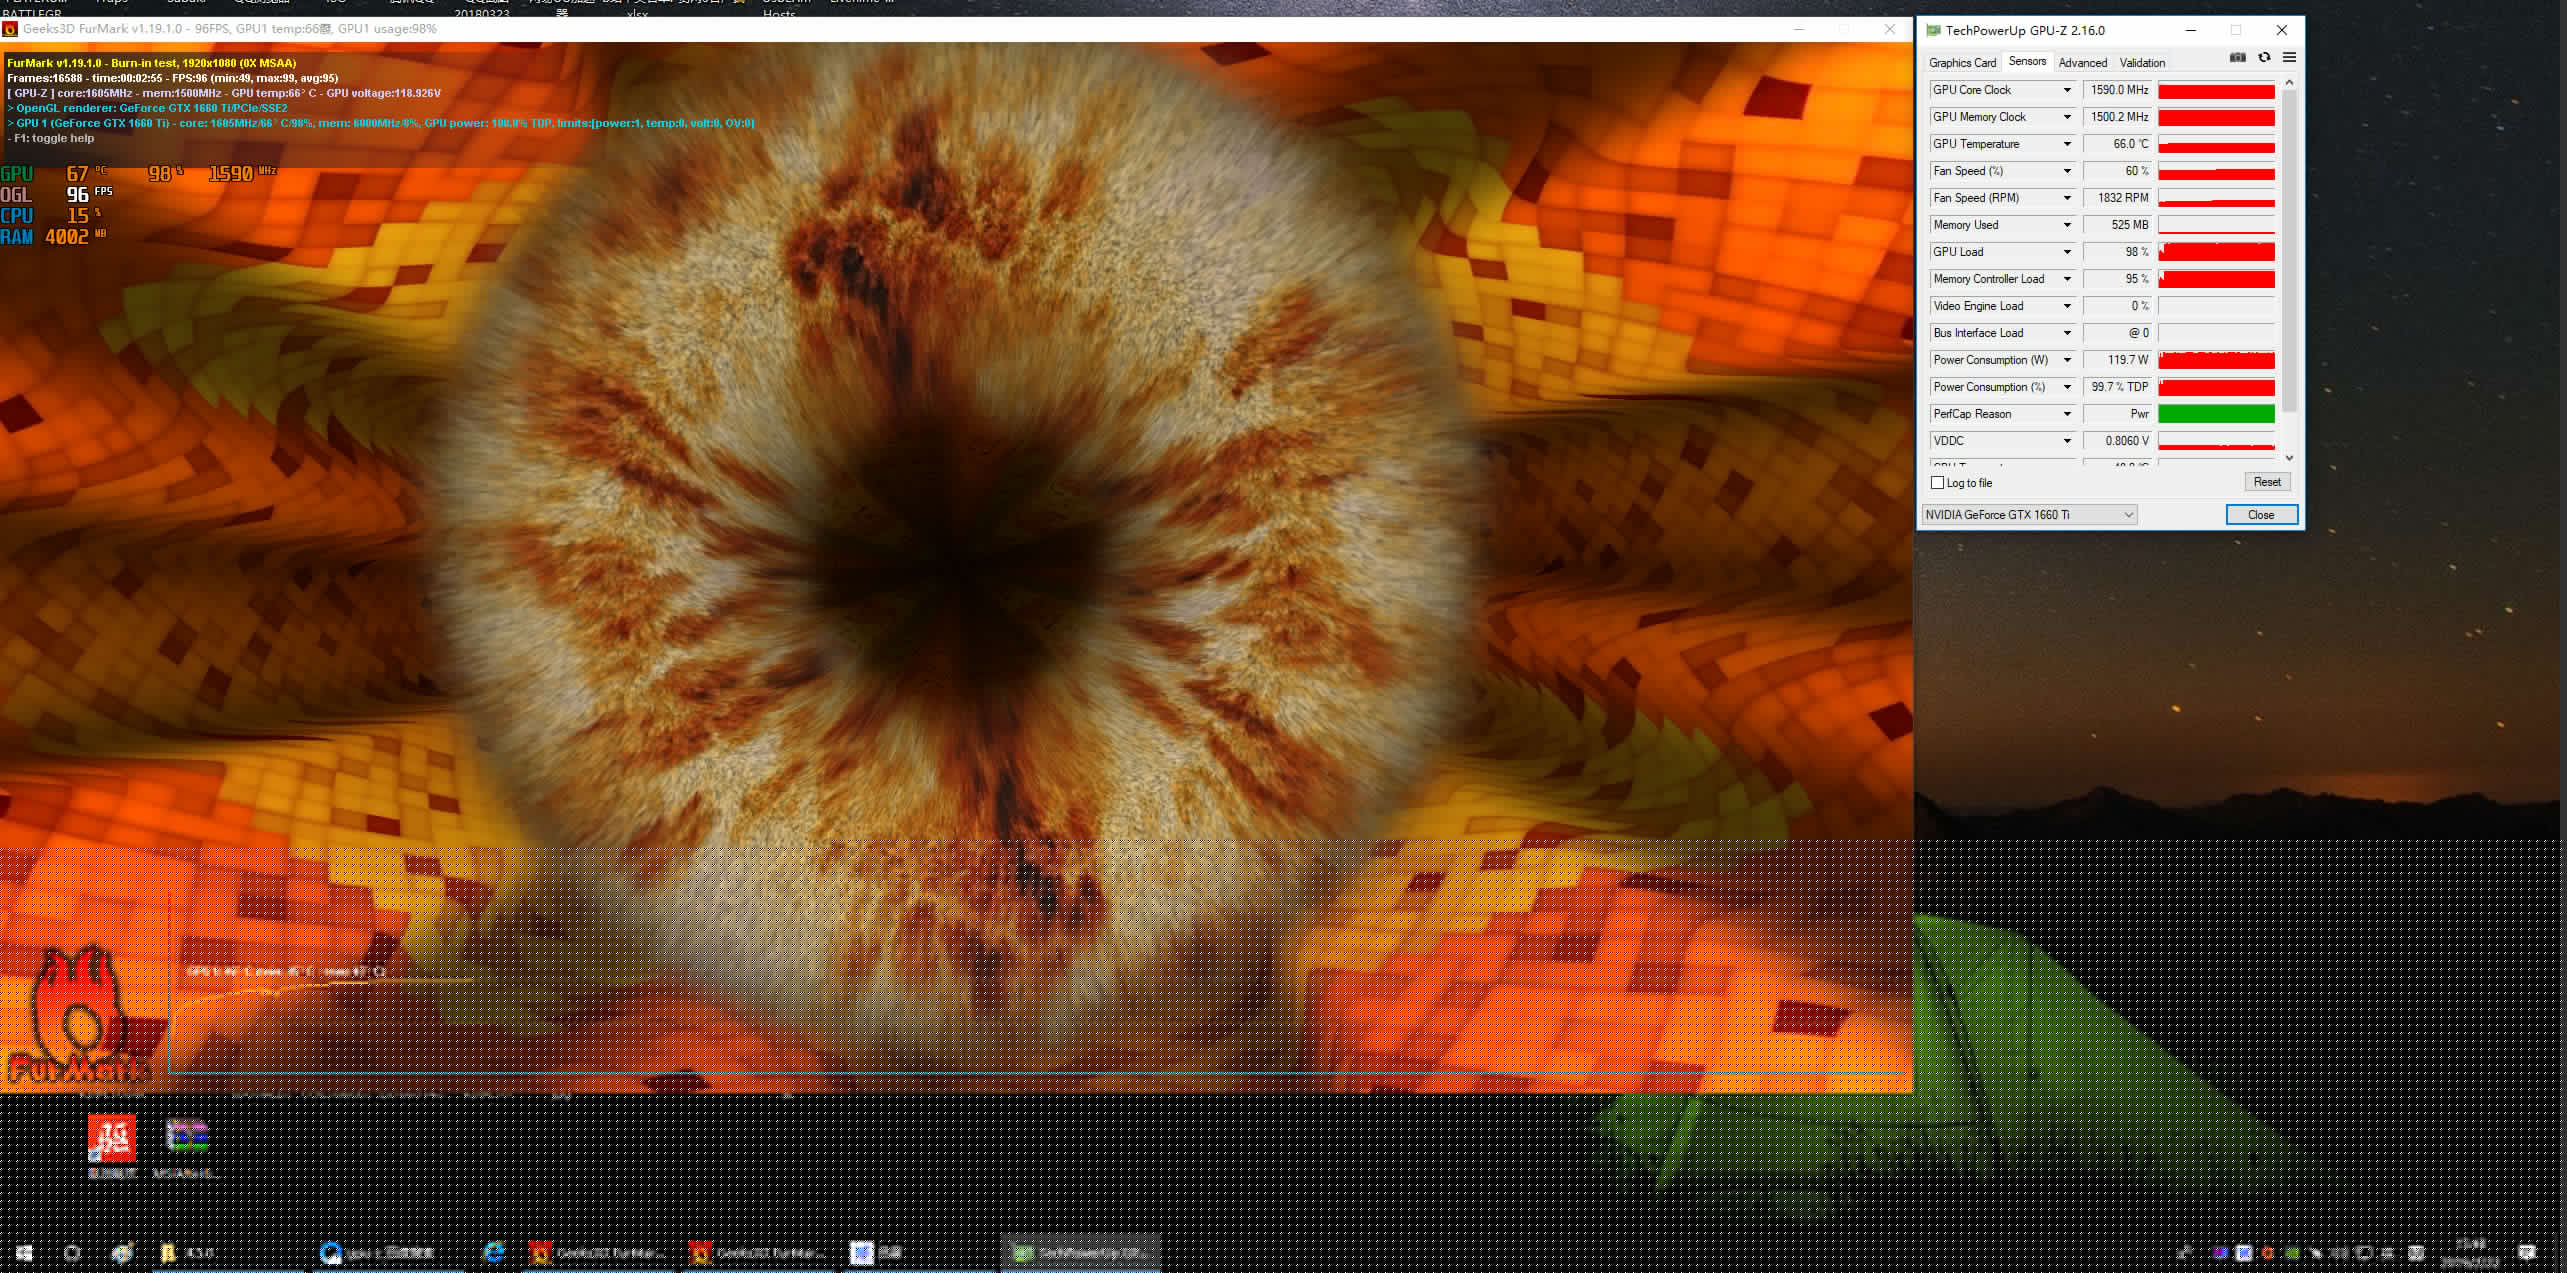Screen dimensions: 2567x1273
Task: Open the NVIDIA GeForce GTX 1660 Ti selector
Action: [x=2029, y=515]
